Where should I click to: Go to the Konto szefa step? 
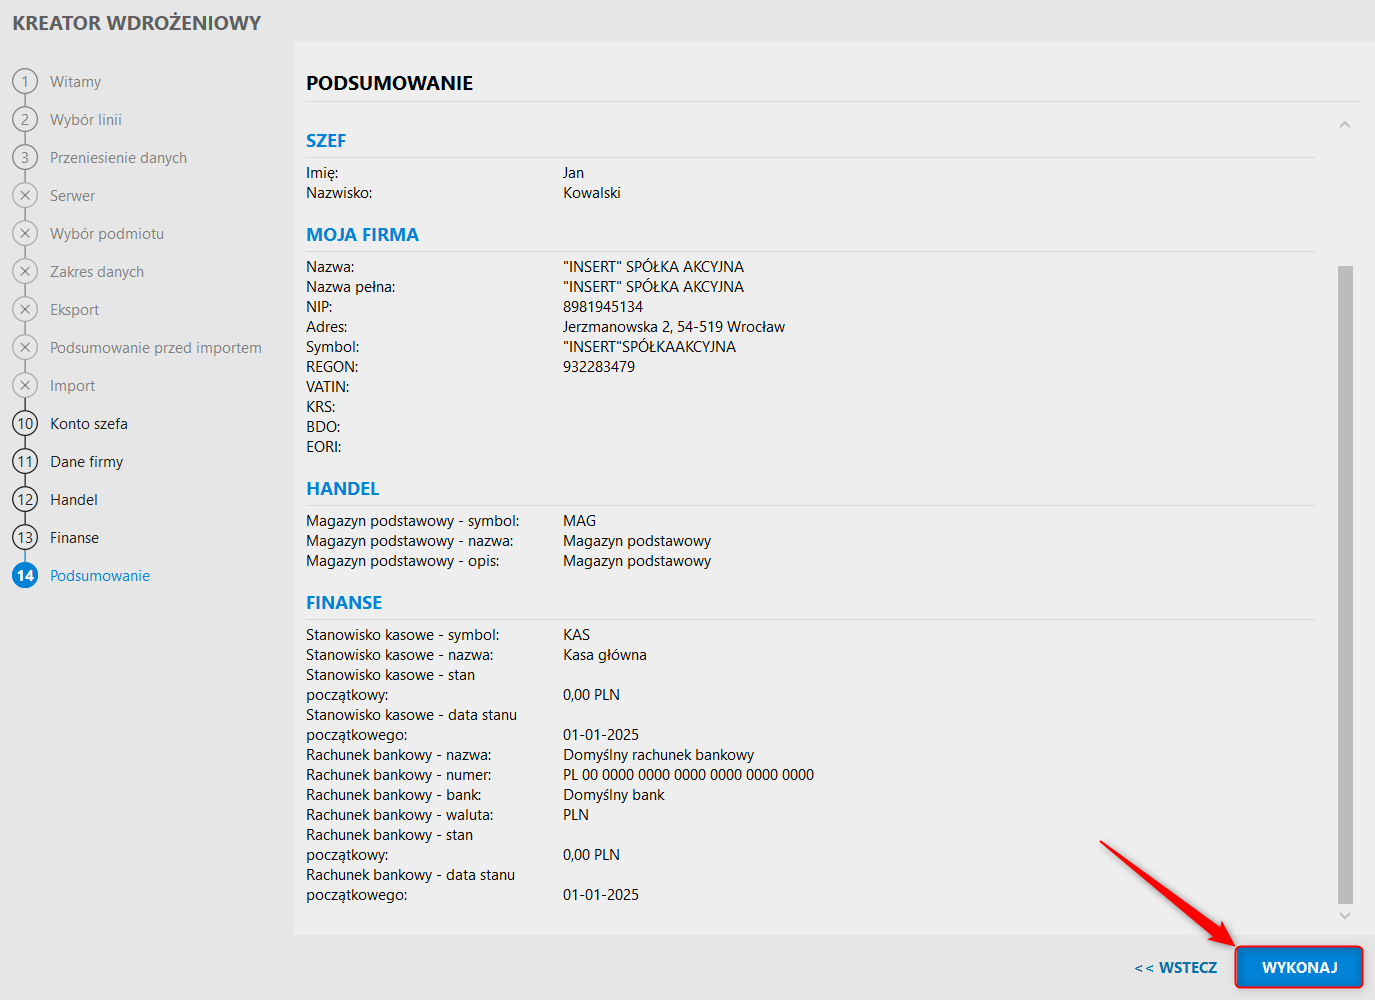click(89, 424)
